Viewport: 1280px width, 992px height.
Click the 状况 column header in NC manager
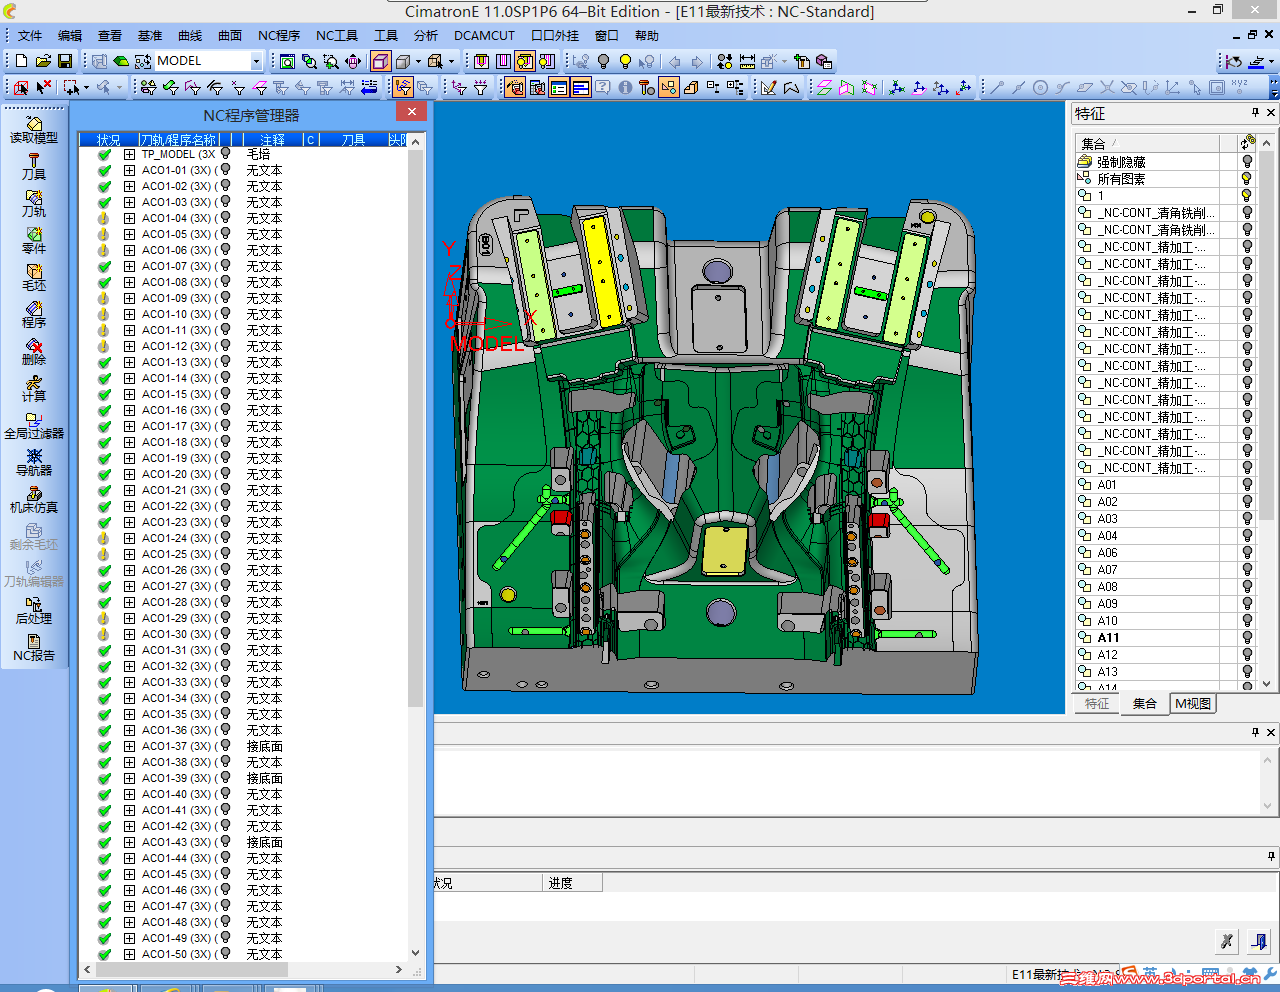pyautogui.click(x=108, y=140)
